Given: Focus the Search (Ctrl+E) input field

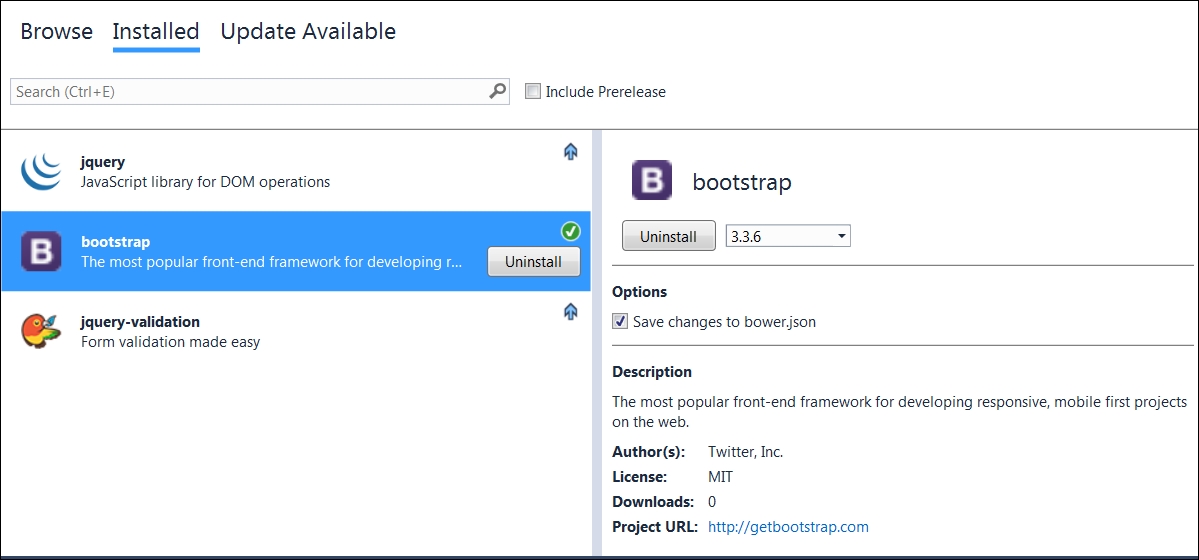Looking at the screenshot, I should 260,91.
